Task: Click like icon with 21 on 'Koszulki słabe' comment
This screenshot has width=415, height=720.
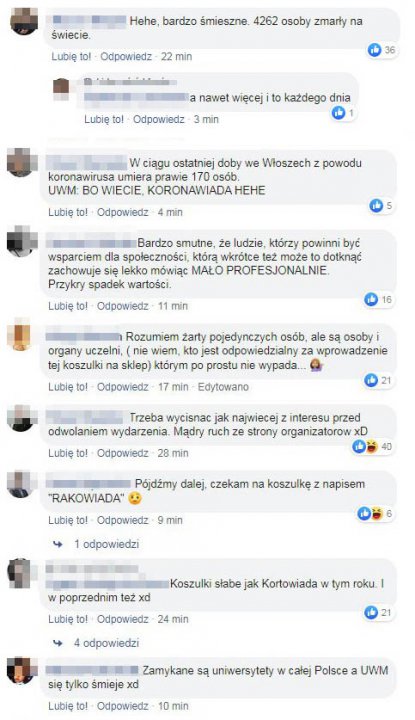Action: (371, 612)
